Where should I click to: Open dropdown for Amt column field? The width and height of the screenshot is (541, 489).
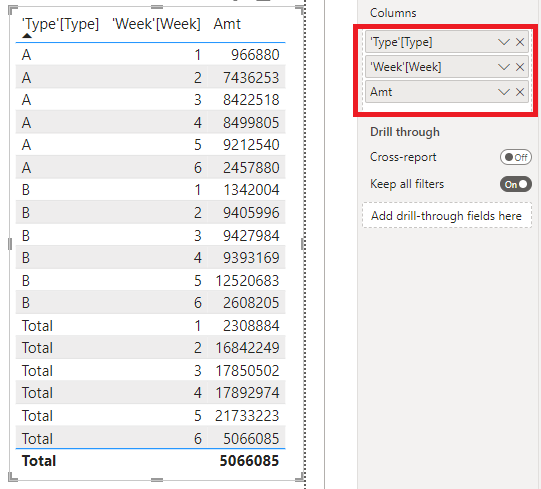click(504, 92)
